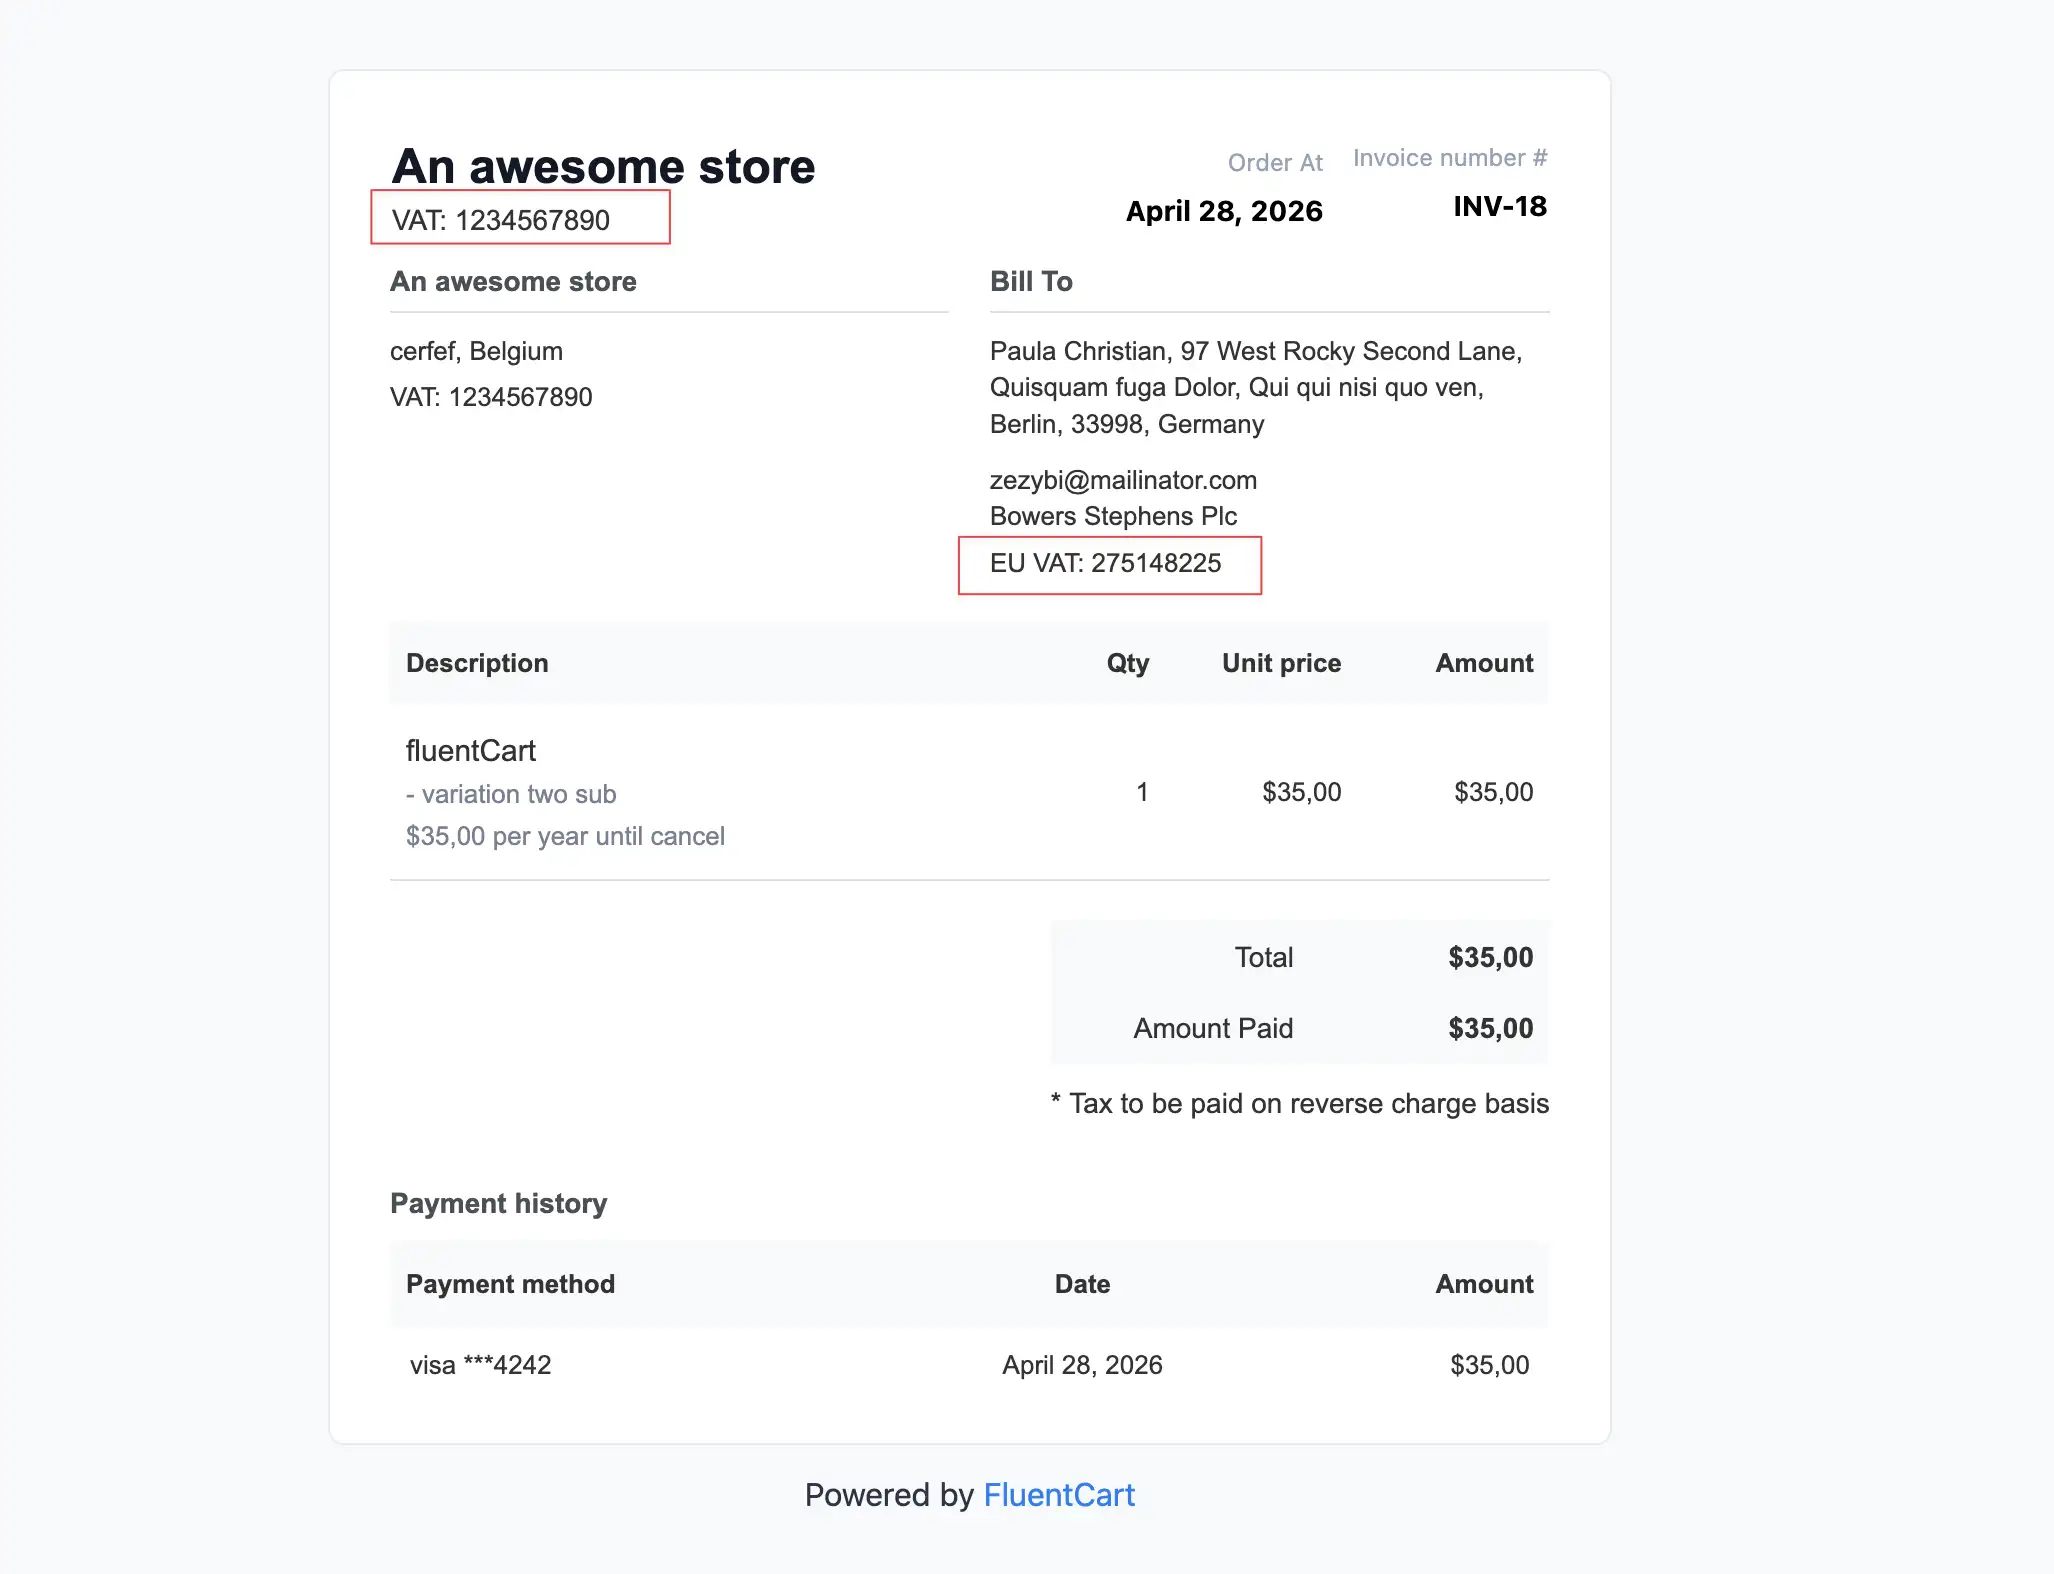Viewport: 2054px width, 1574px height.
Task: Click the Qty column header
Action: (1127, 663)
